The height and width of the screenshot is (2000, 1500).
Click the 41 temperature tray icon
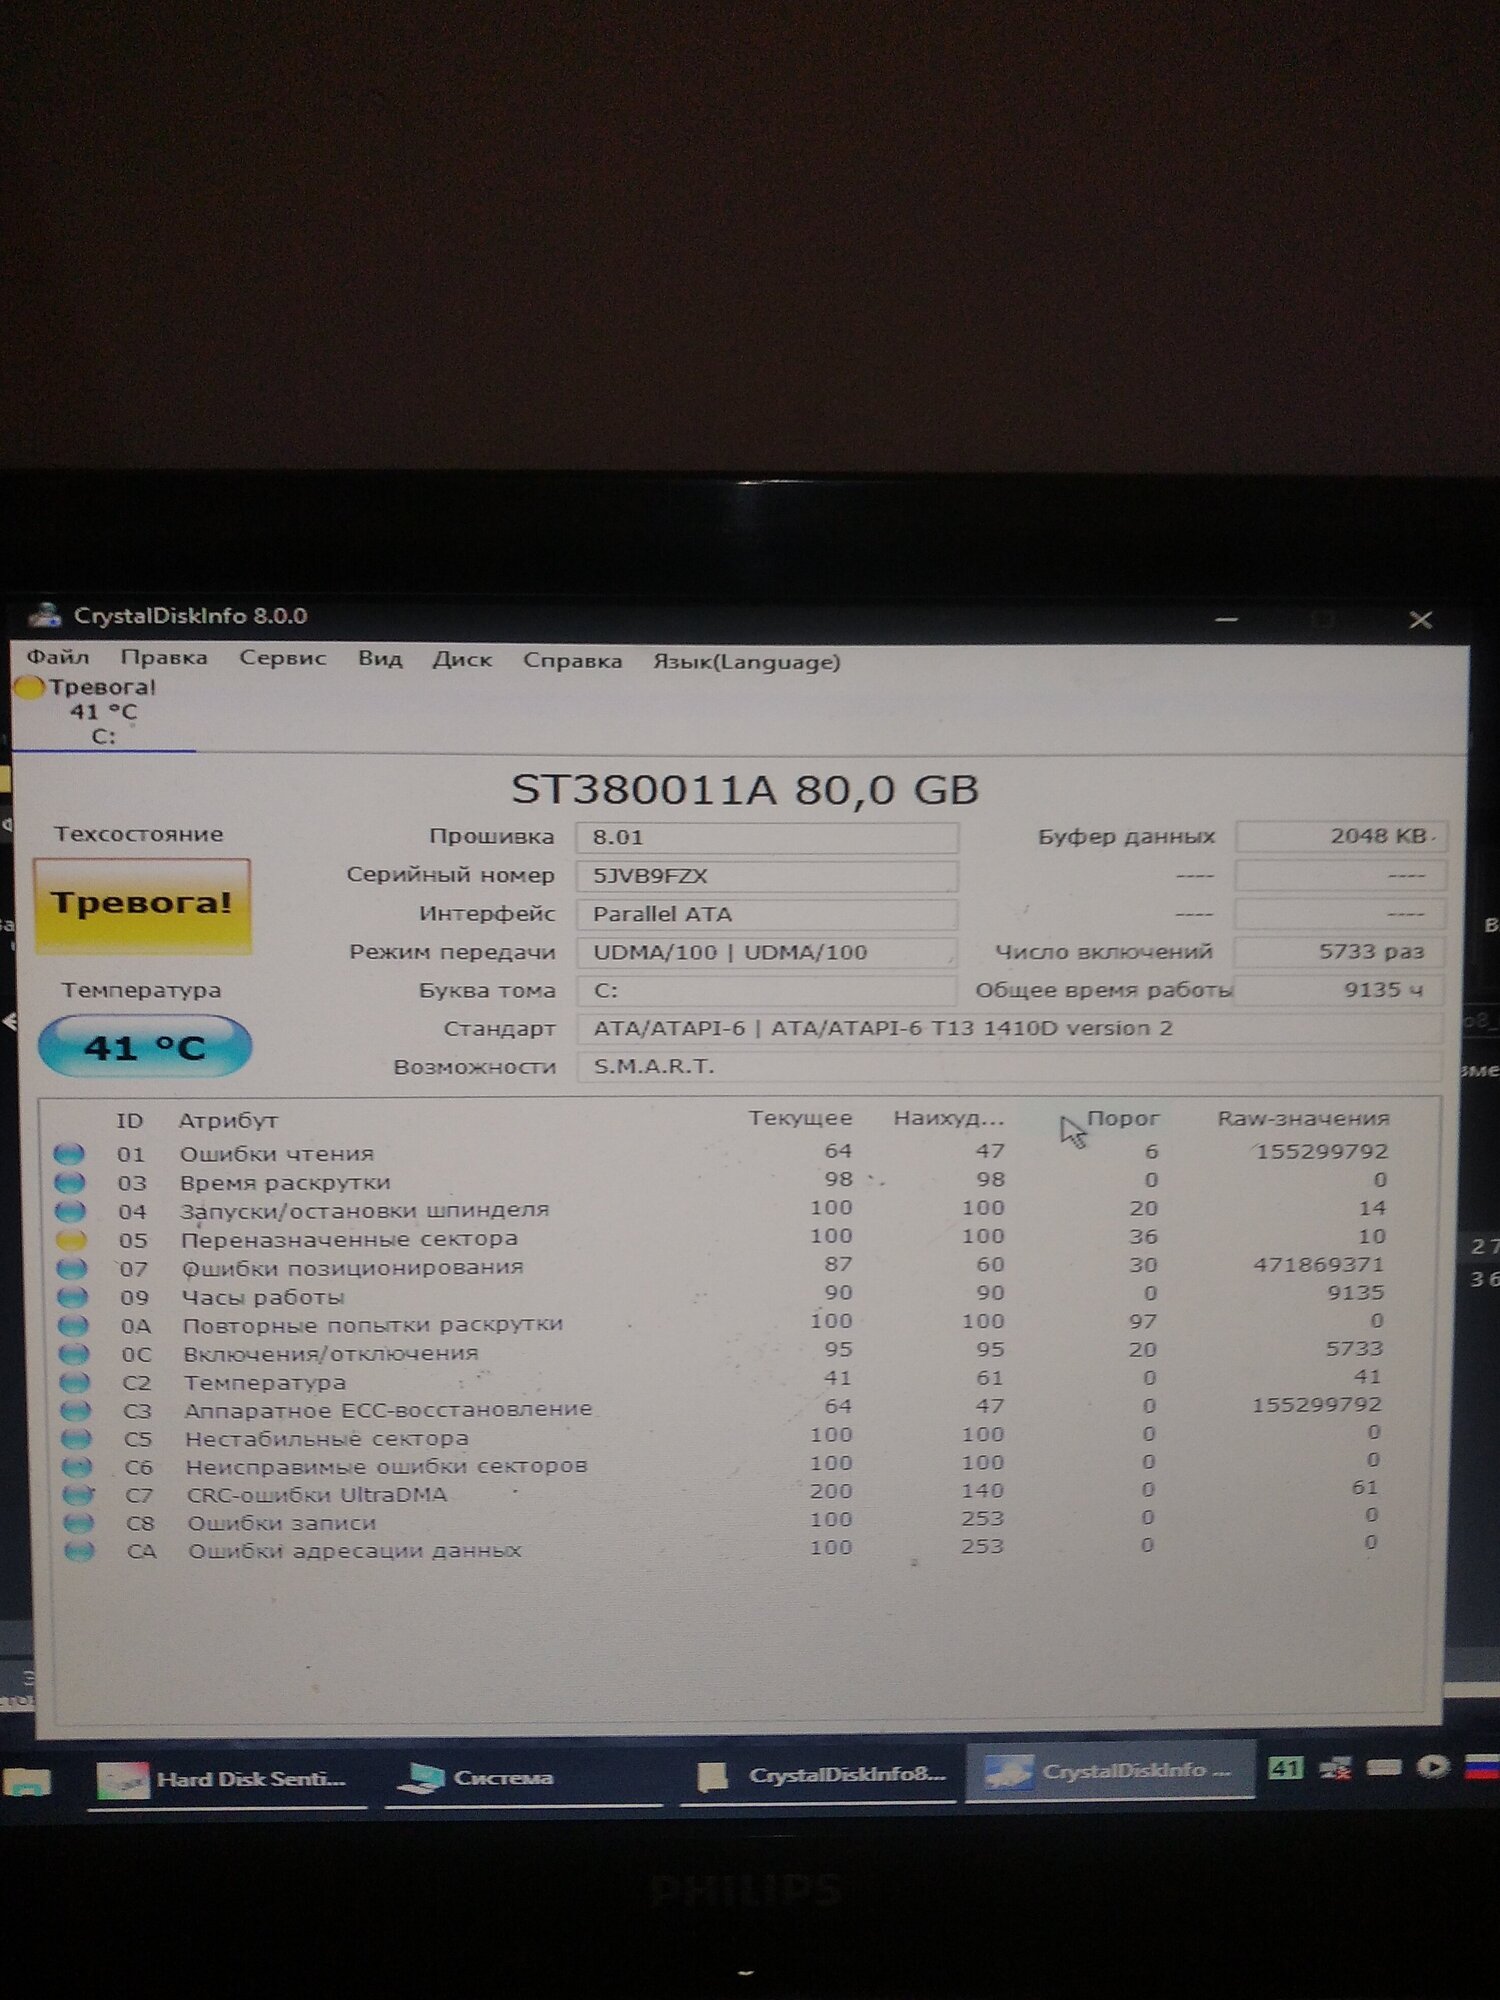click(x=1286, y=1768)
